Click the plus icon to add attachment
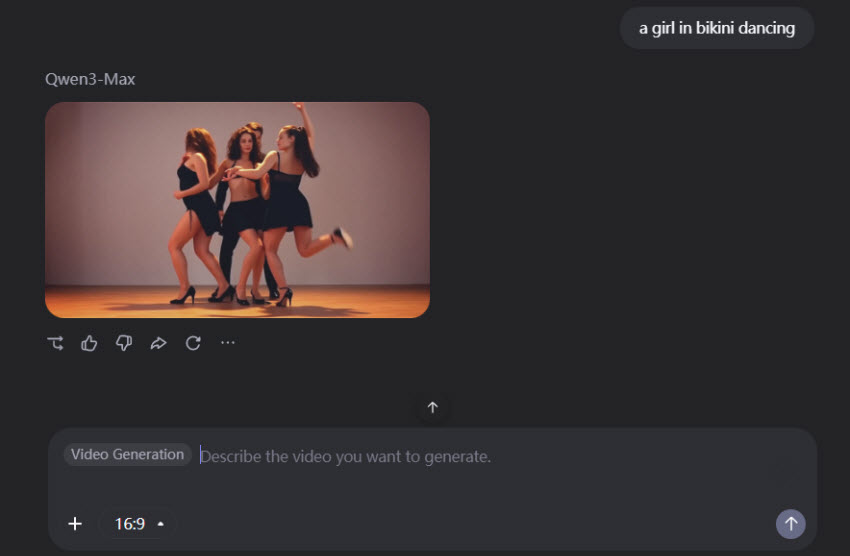 point(75,524)
